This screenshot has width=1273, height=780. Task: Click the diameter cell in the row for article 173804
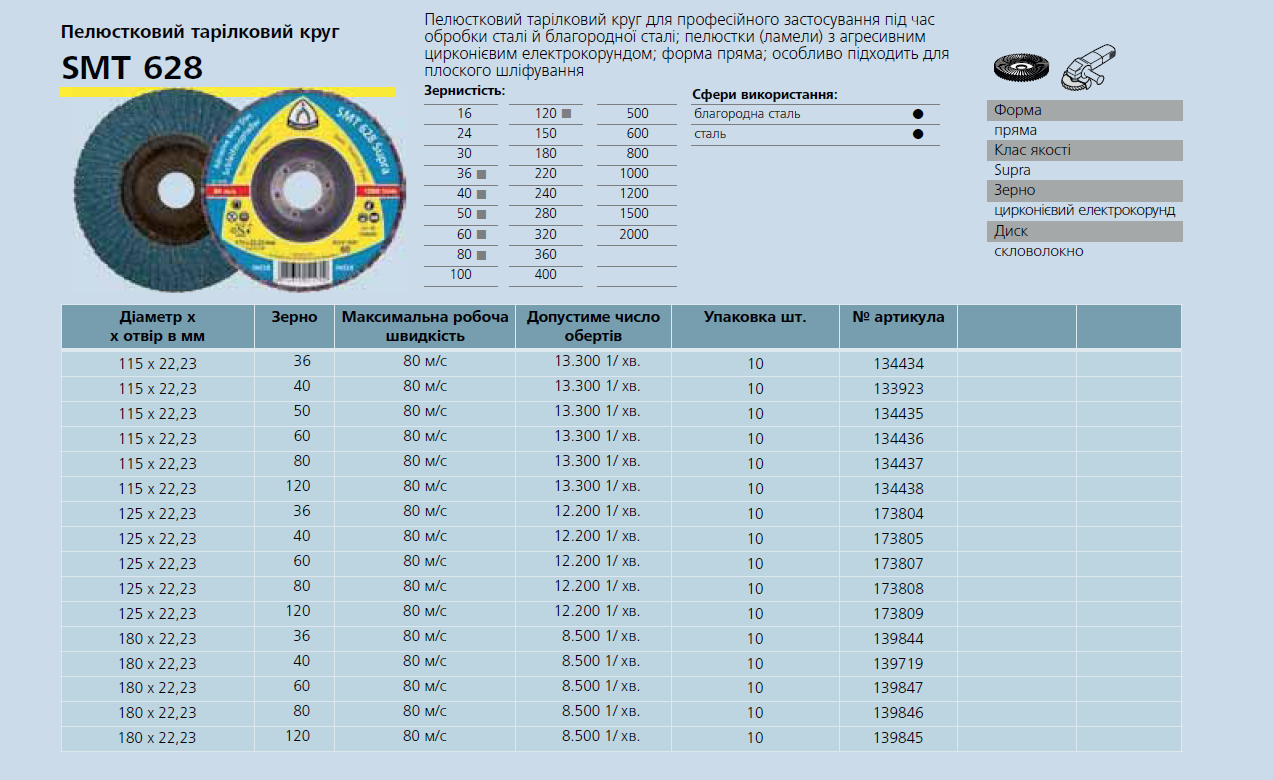click(x=157, y=514)
